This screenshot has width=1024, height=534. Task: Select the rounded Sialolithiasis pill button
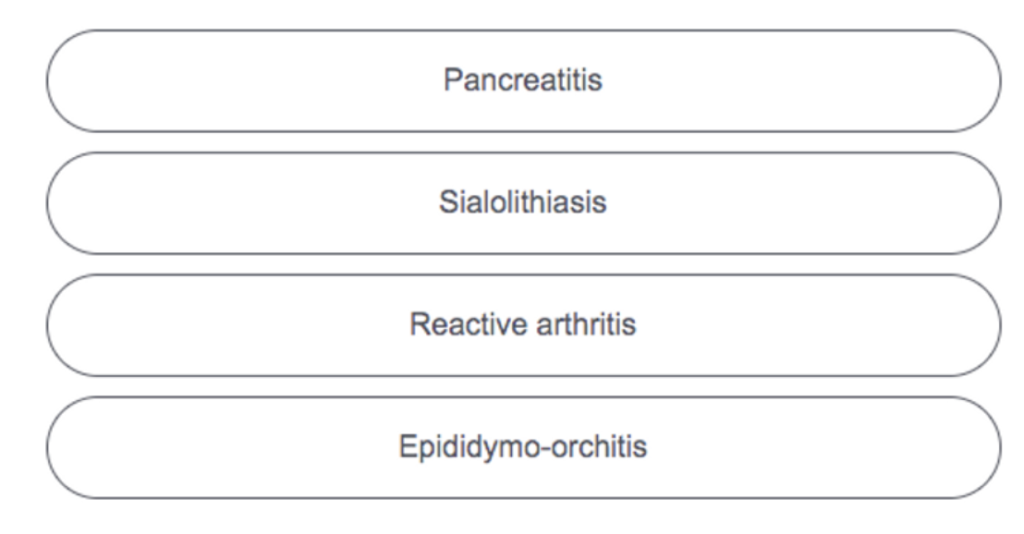523,203
